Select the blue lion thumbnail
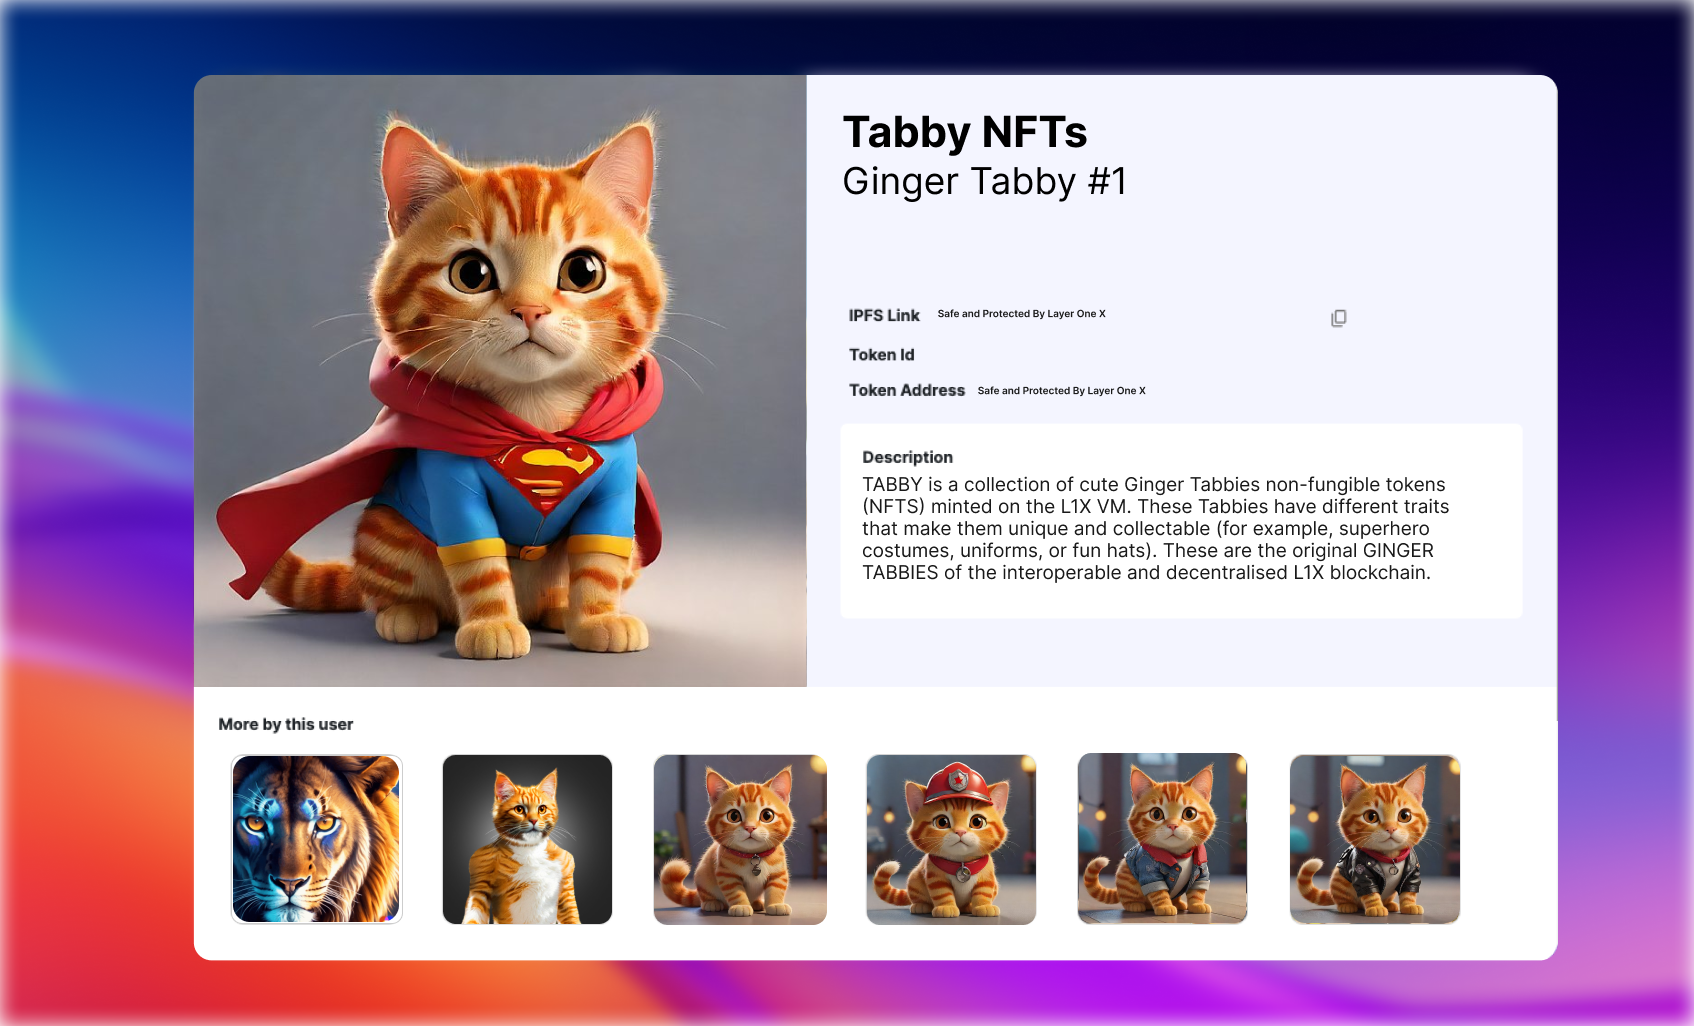Image resolution: width=1694 pixels, height=1026 pixels. point(316,839)
